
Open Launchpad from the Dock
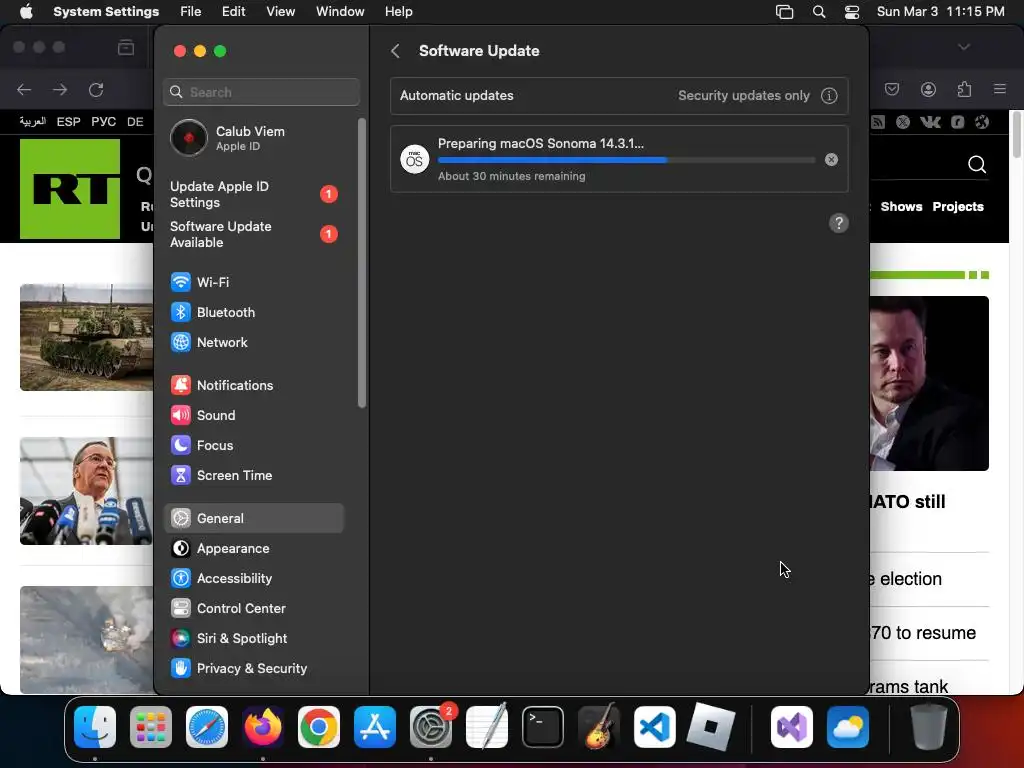click(x=151, y=727)
